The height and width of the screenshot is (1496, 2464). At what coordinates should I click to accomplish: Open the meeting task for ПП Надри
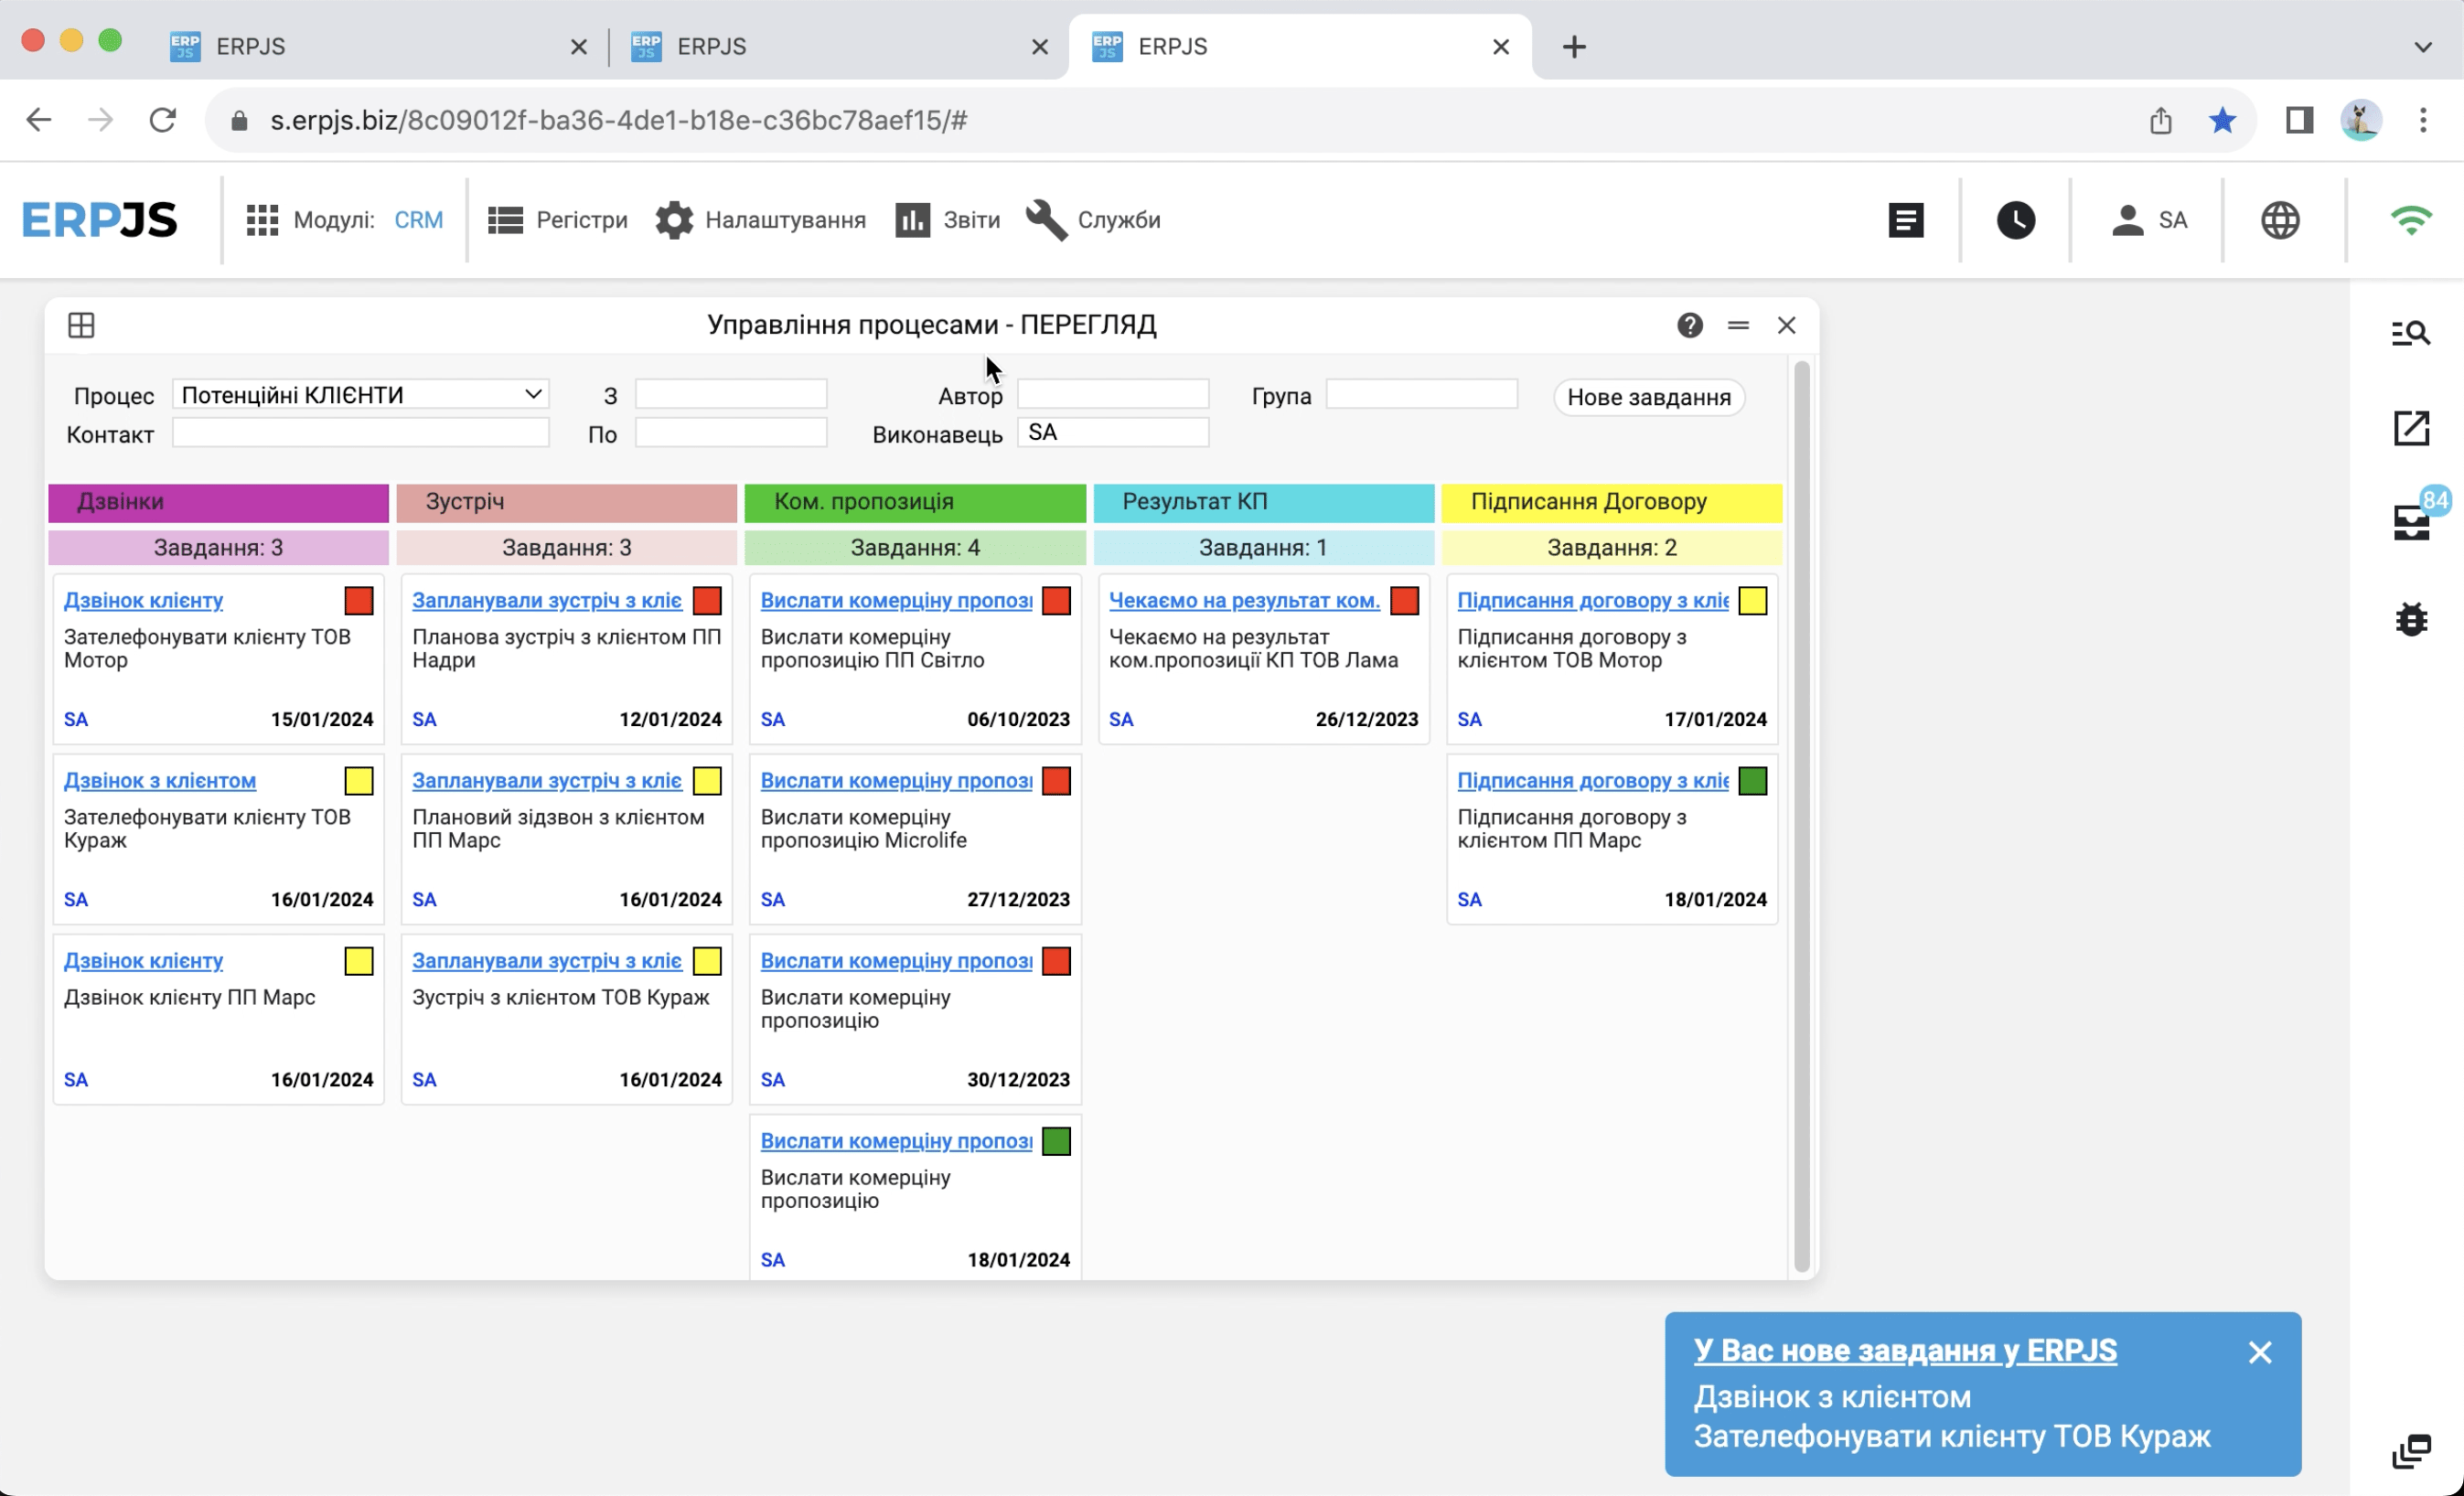click(x=547, y=600)
